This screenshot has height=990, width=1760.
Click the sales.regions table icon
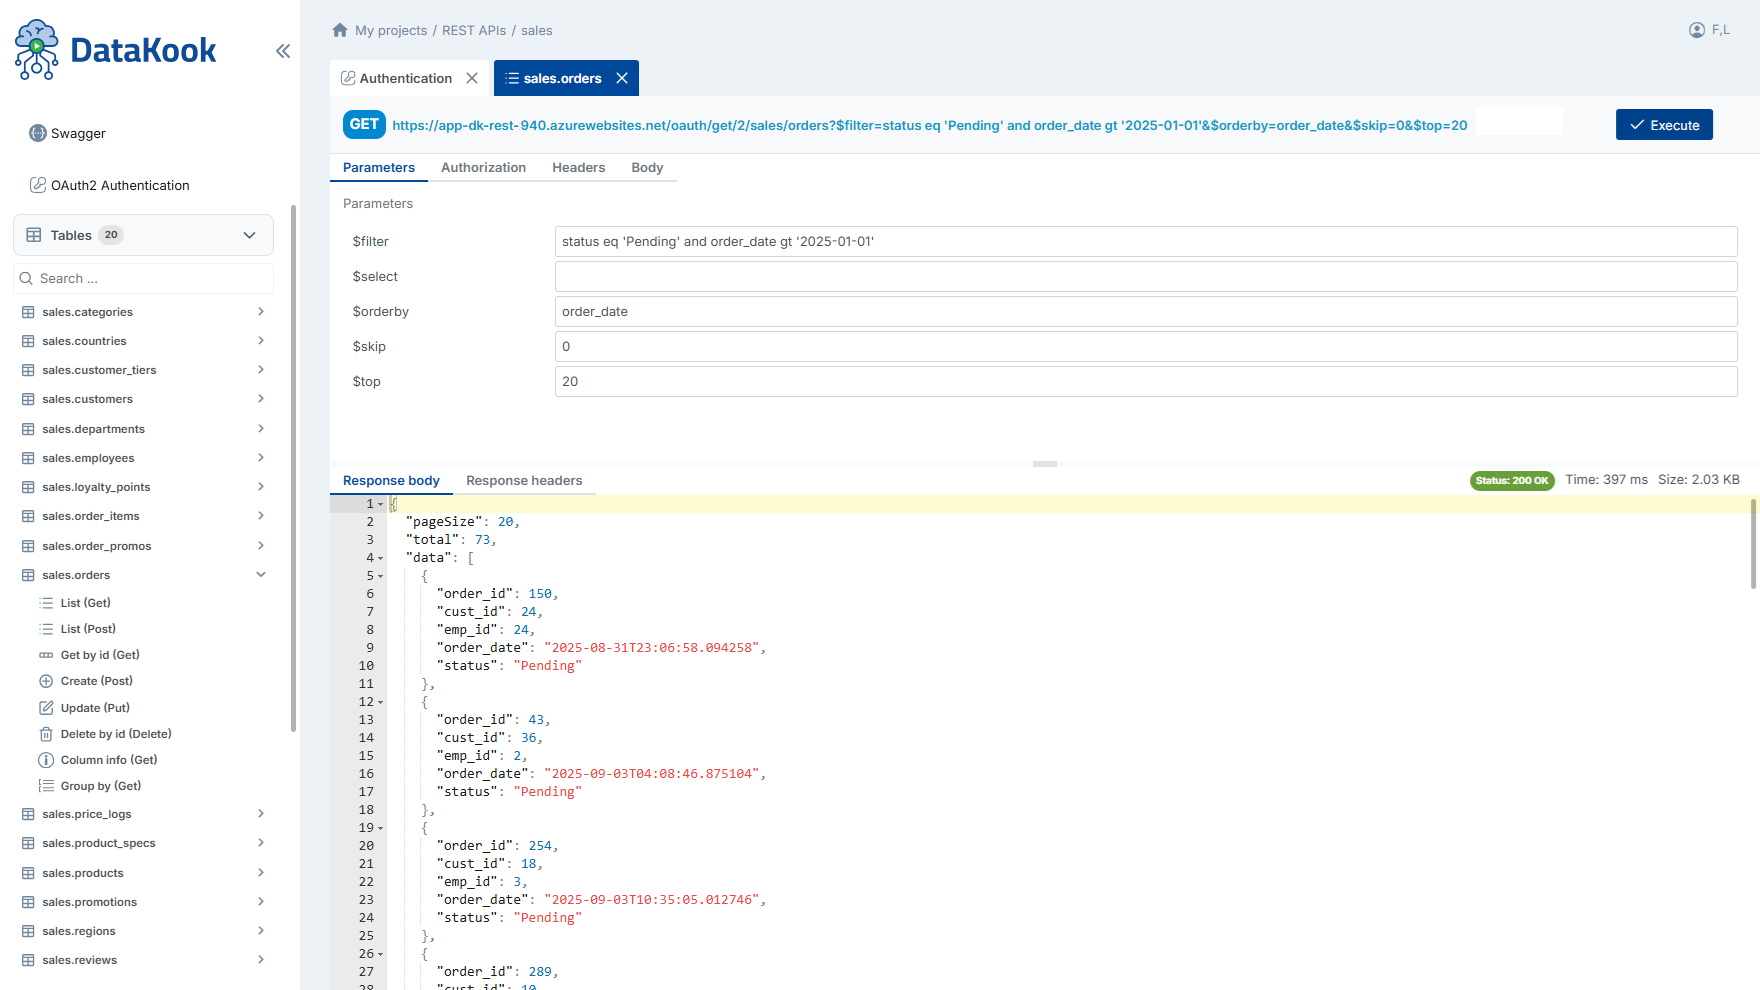(x=28, y=931)
